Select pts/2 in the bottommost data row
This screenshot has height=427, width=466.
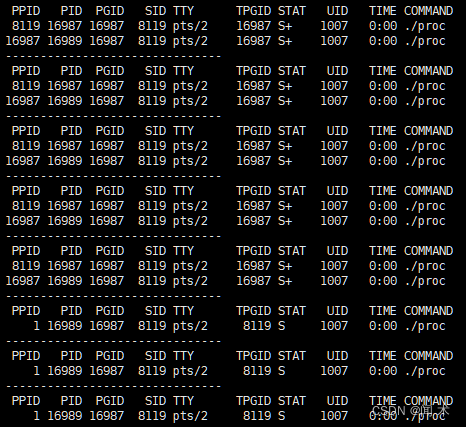coord(190,416)
